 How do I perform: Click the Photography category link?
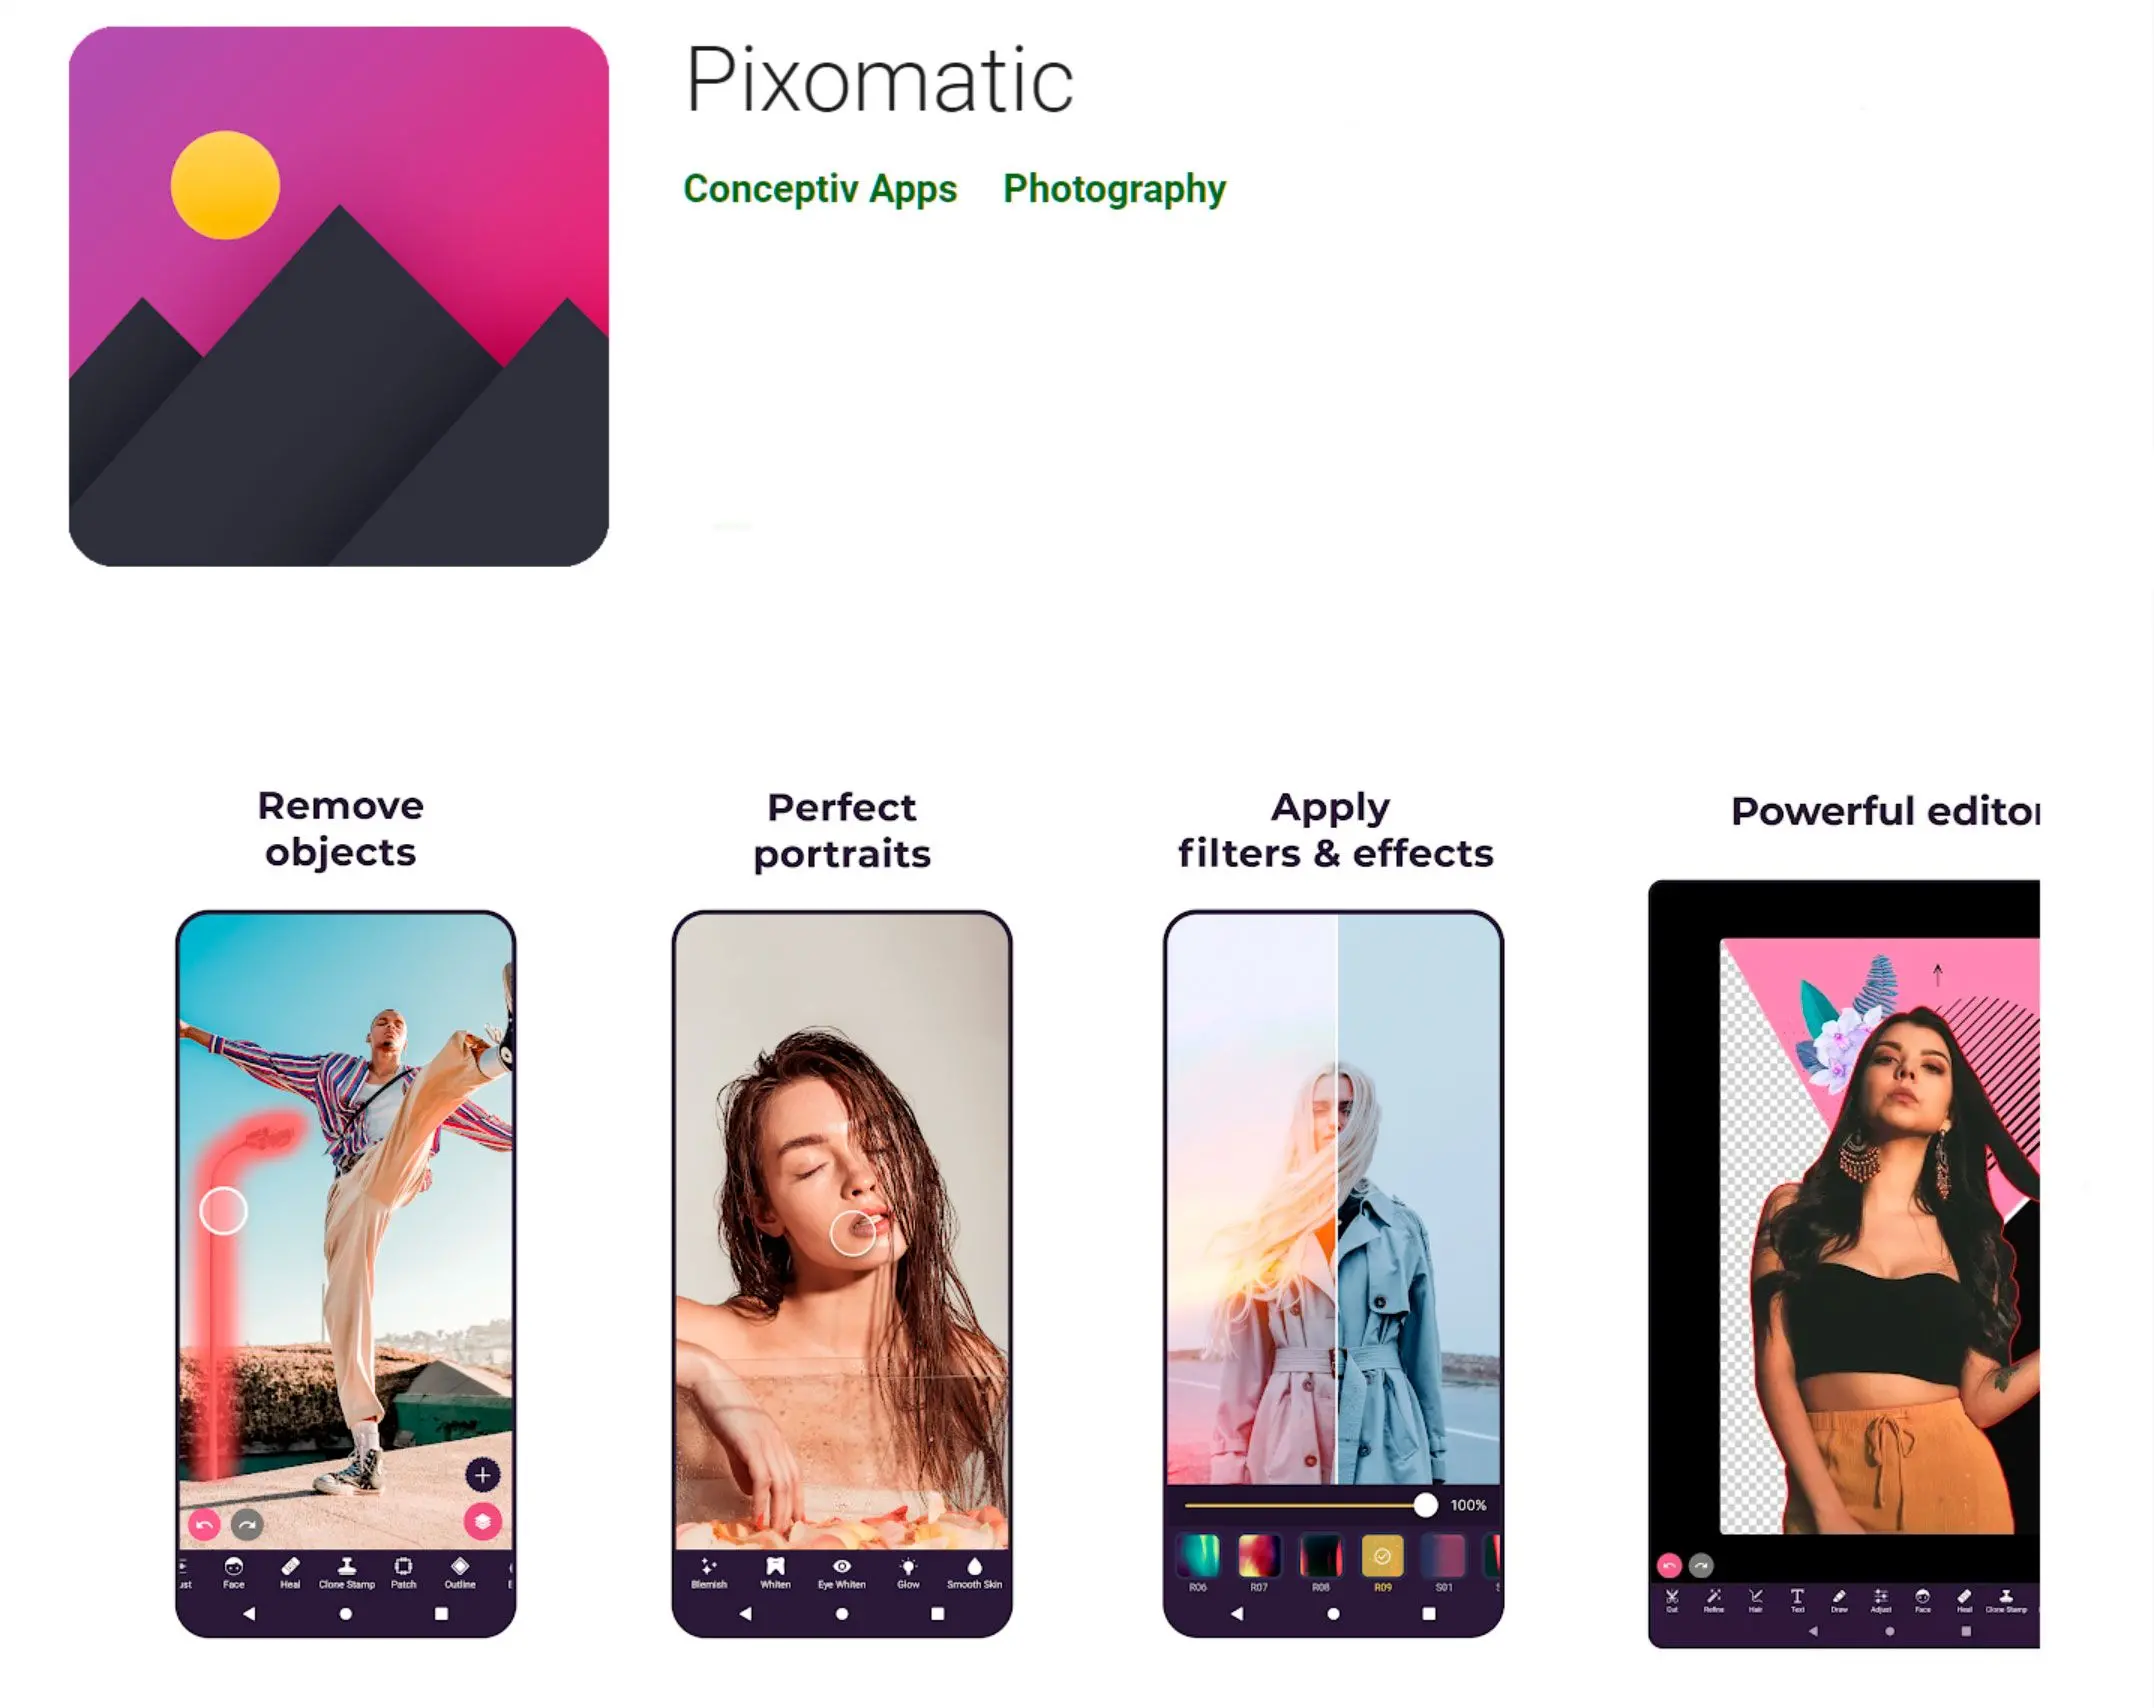point(1114,187)
